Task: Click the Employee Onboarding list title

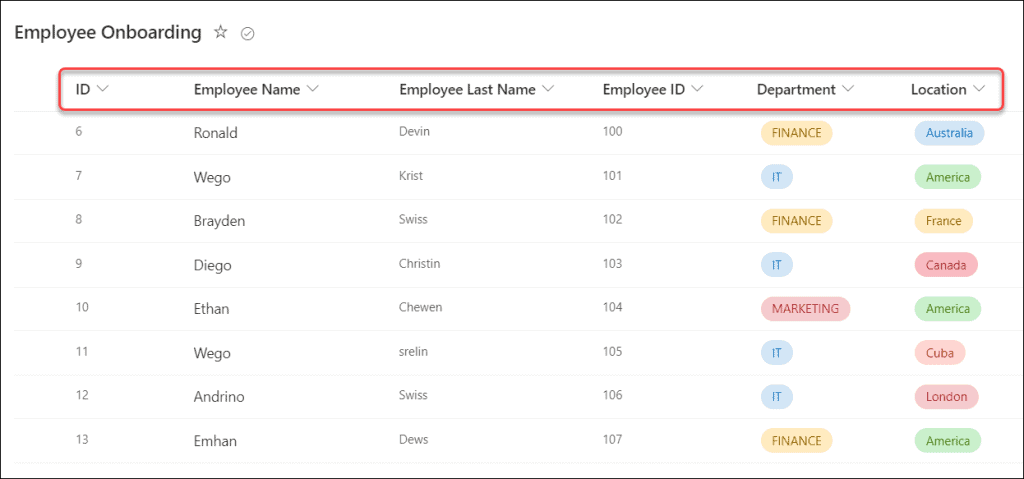Action: 108,33
